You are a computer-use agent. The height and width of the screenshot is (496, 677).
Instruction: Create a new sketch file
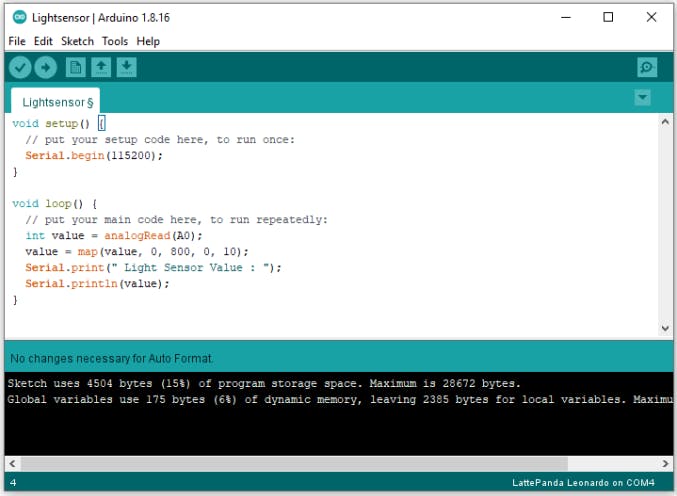(x=76, y=67)
